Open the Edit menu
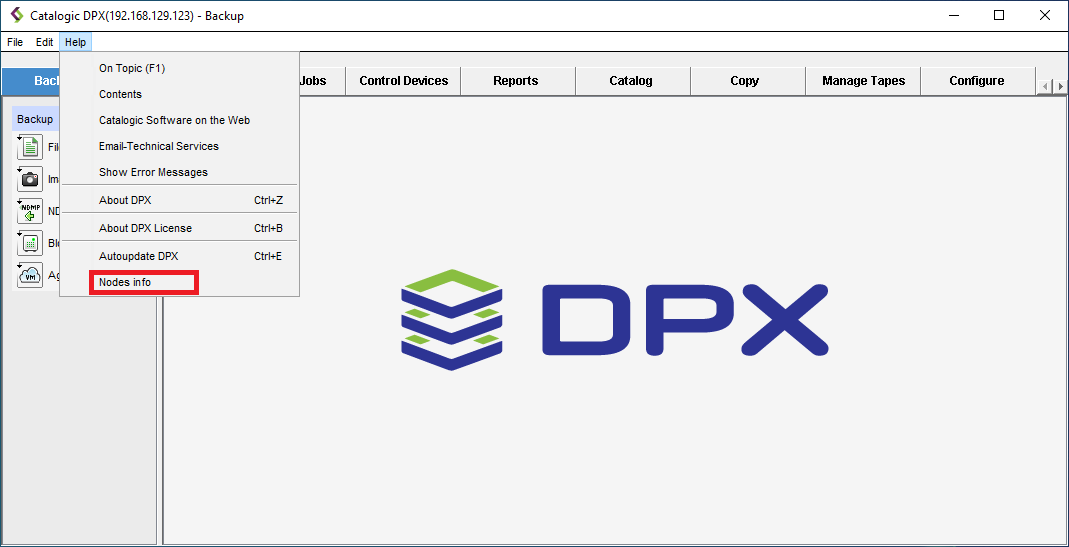Screen dimensions: 1069x547 point(45,42)
